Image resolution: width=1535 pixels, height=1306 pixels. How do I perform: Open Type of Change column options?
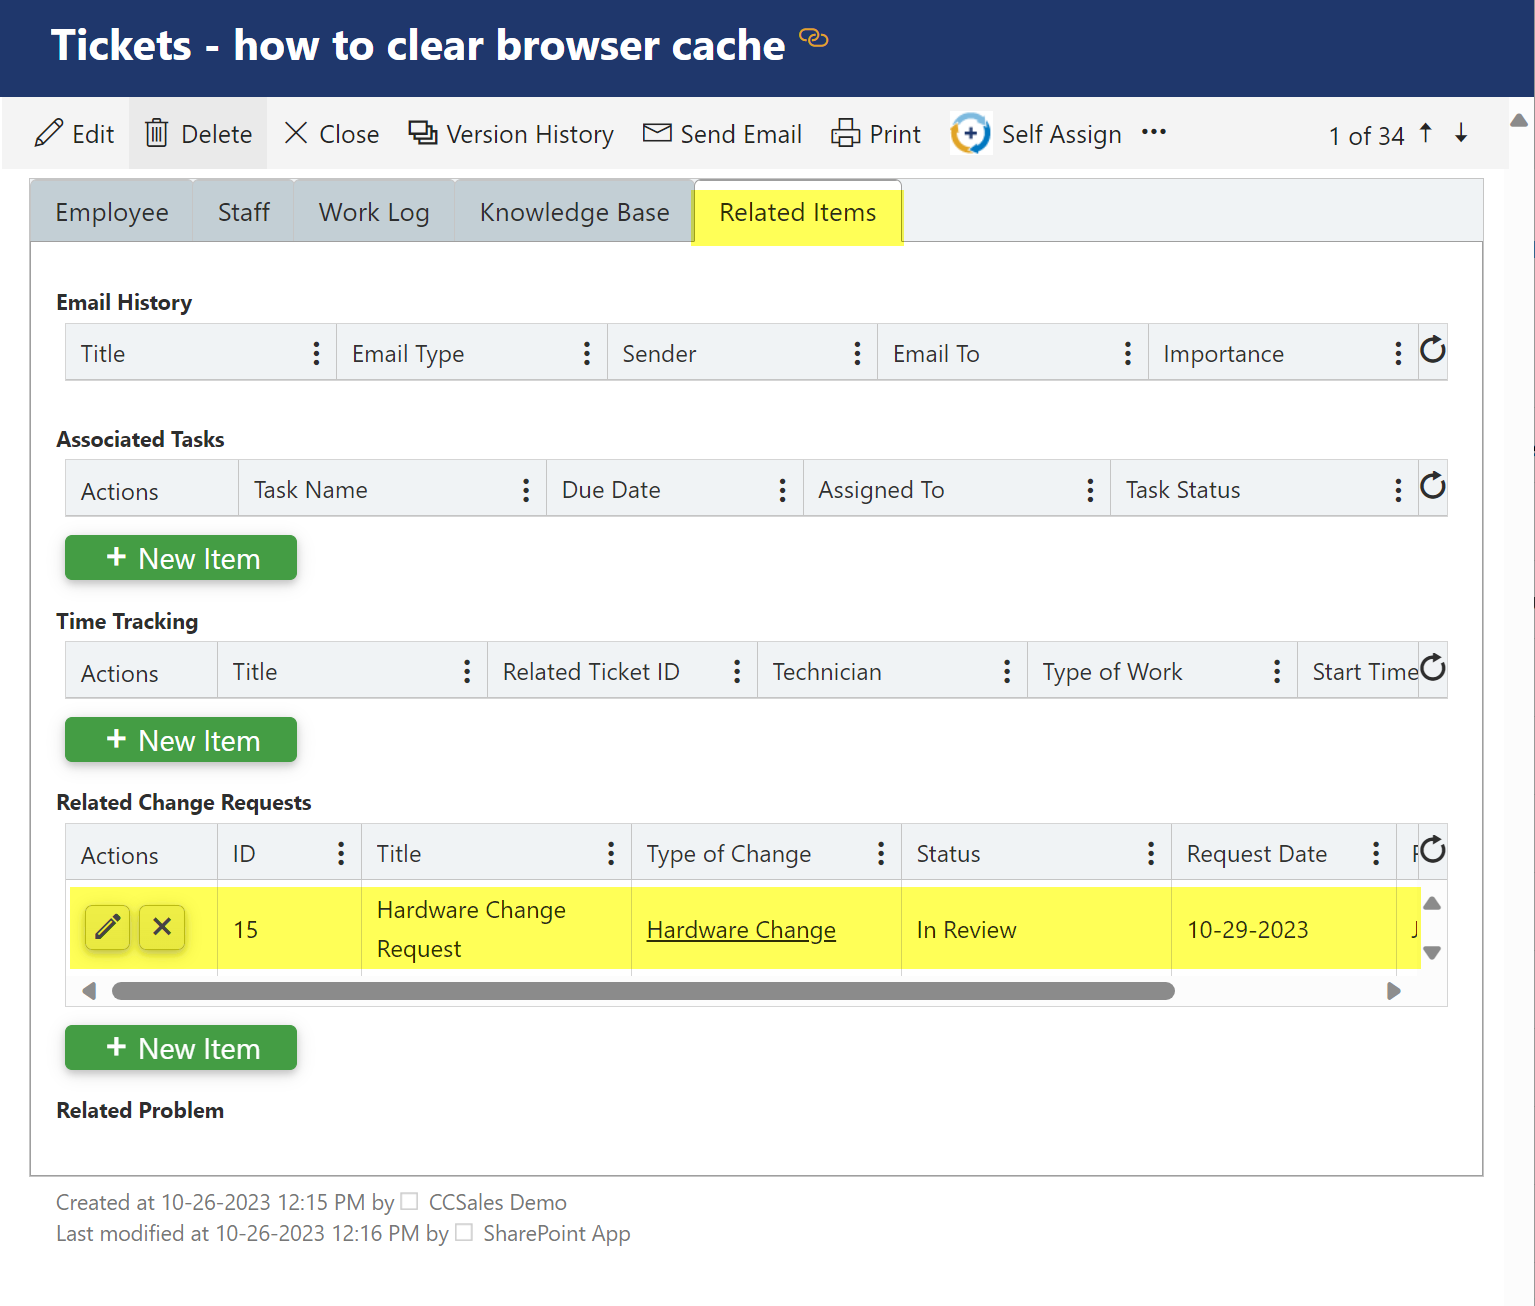coord(881,854)
